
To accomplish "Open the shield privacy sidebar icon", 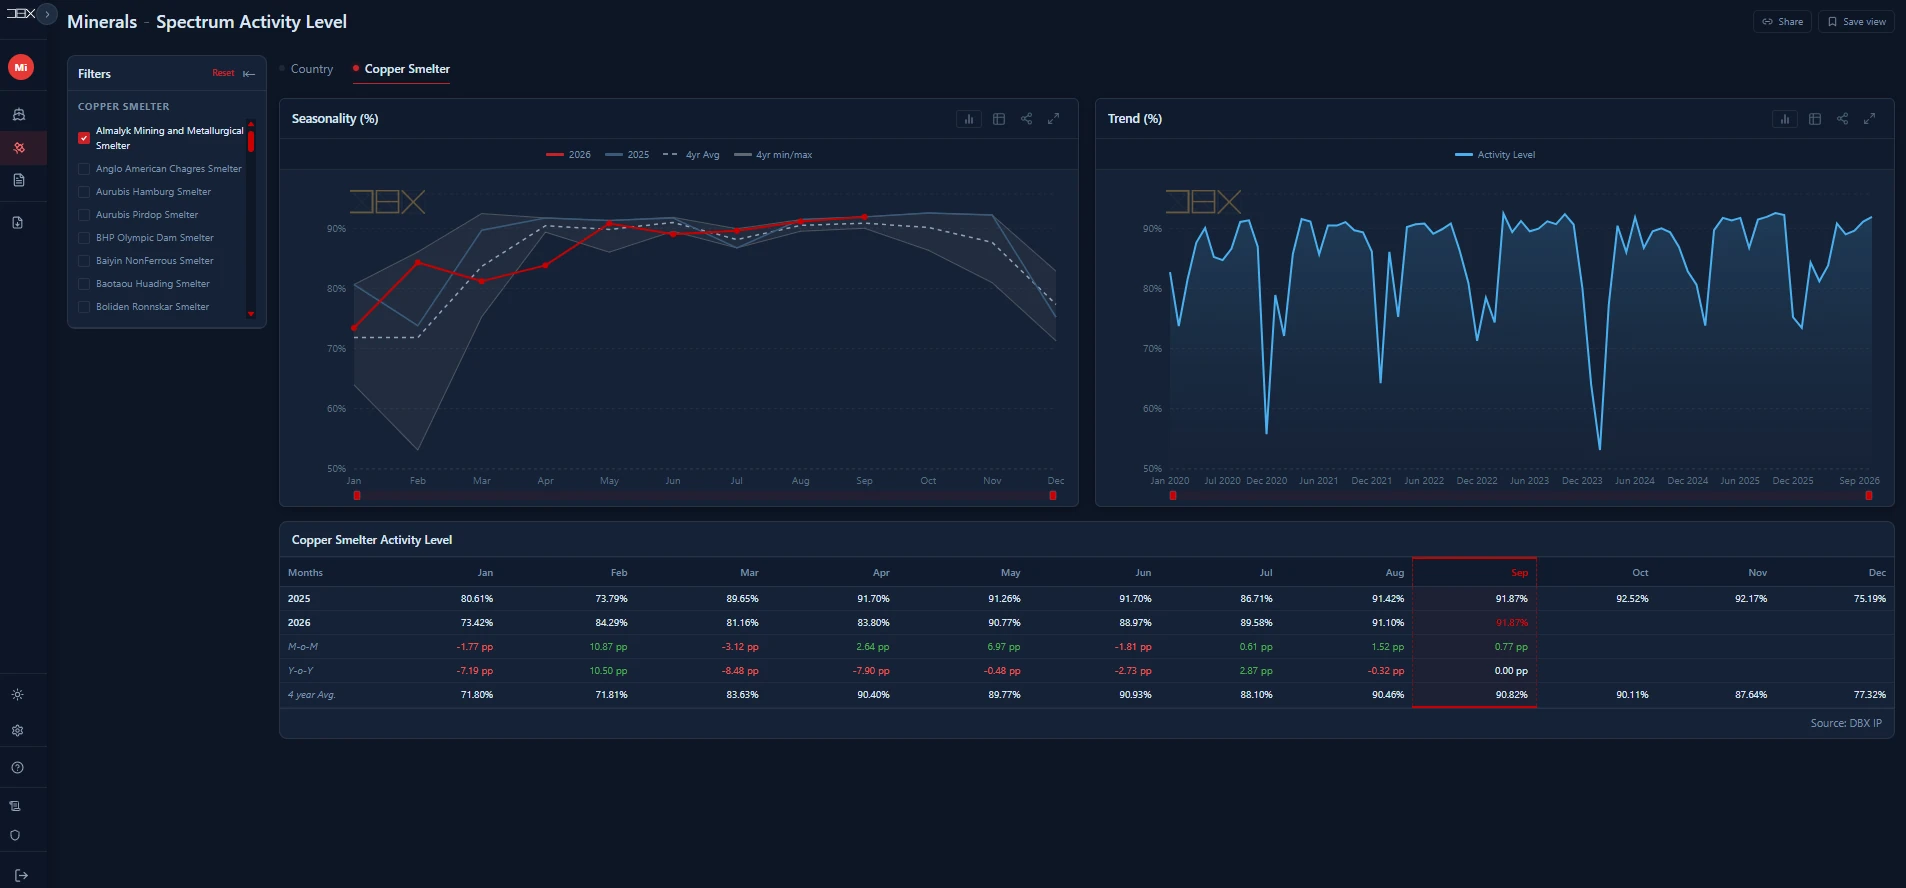I will pyautogui.click(x=15, y=835).
